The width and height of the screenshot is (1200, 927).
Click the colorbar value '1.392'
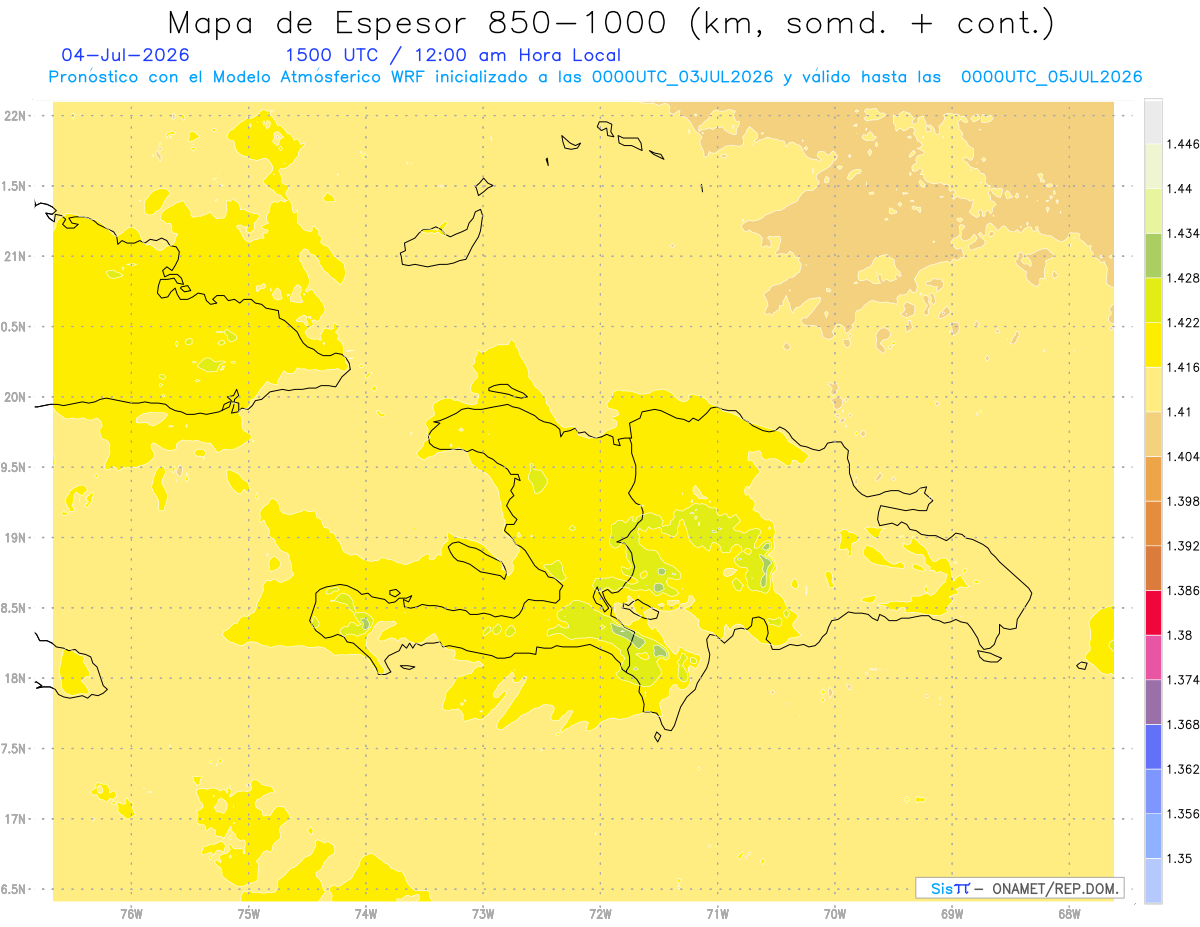click(x=1183, y=546)
